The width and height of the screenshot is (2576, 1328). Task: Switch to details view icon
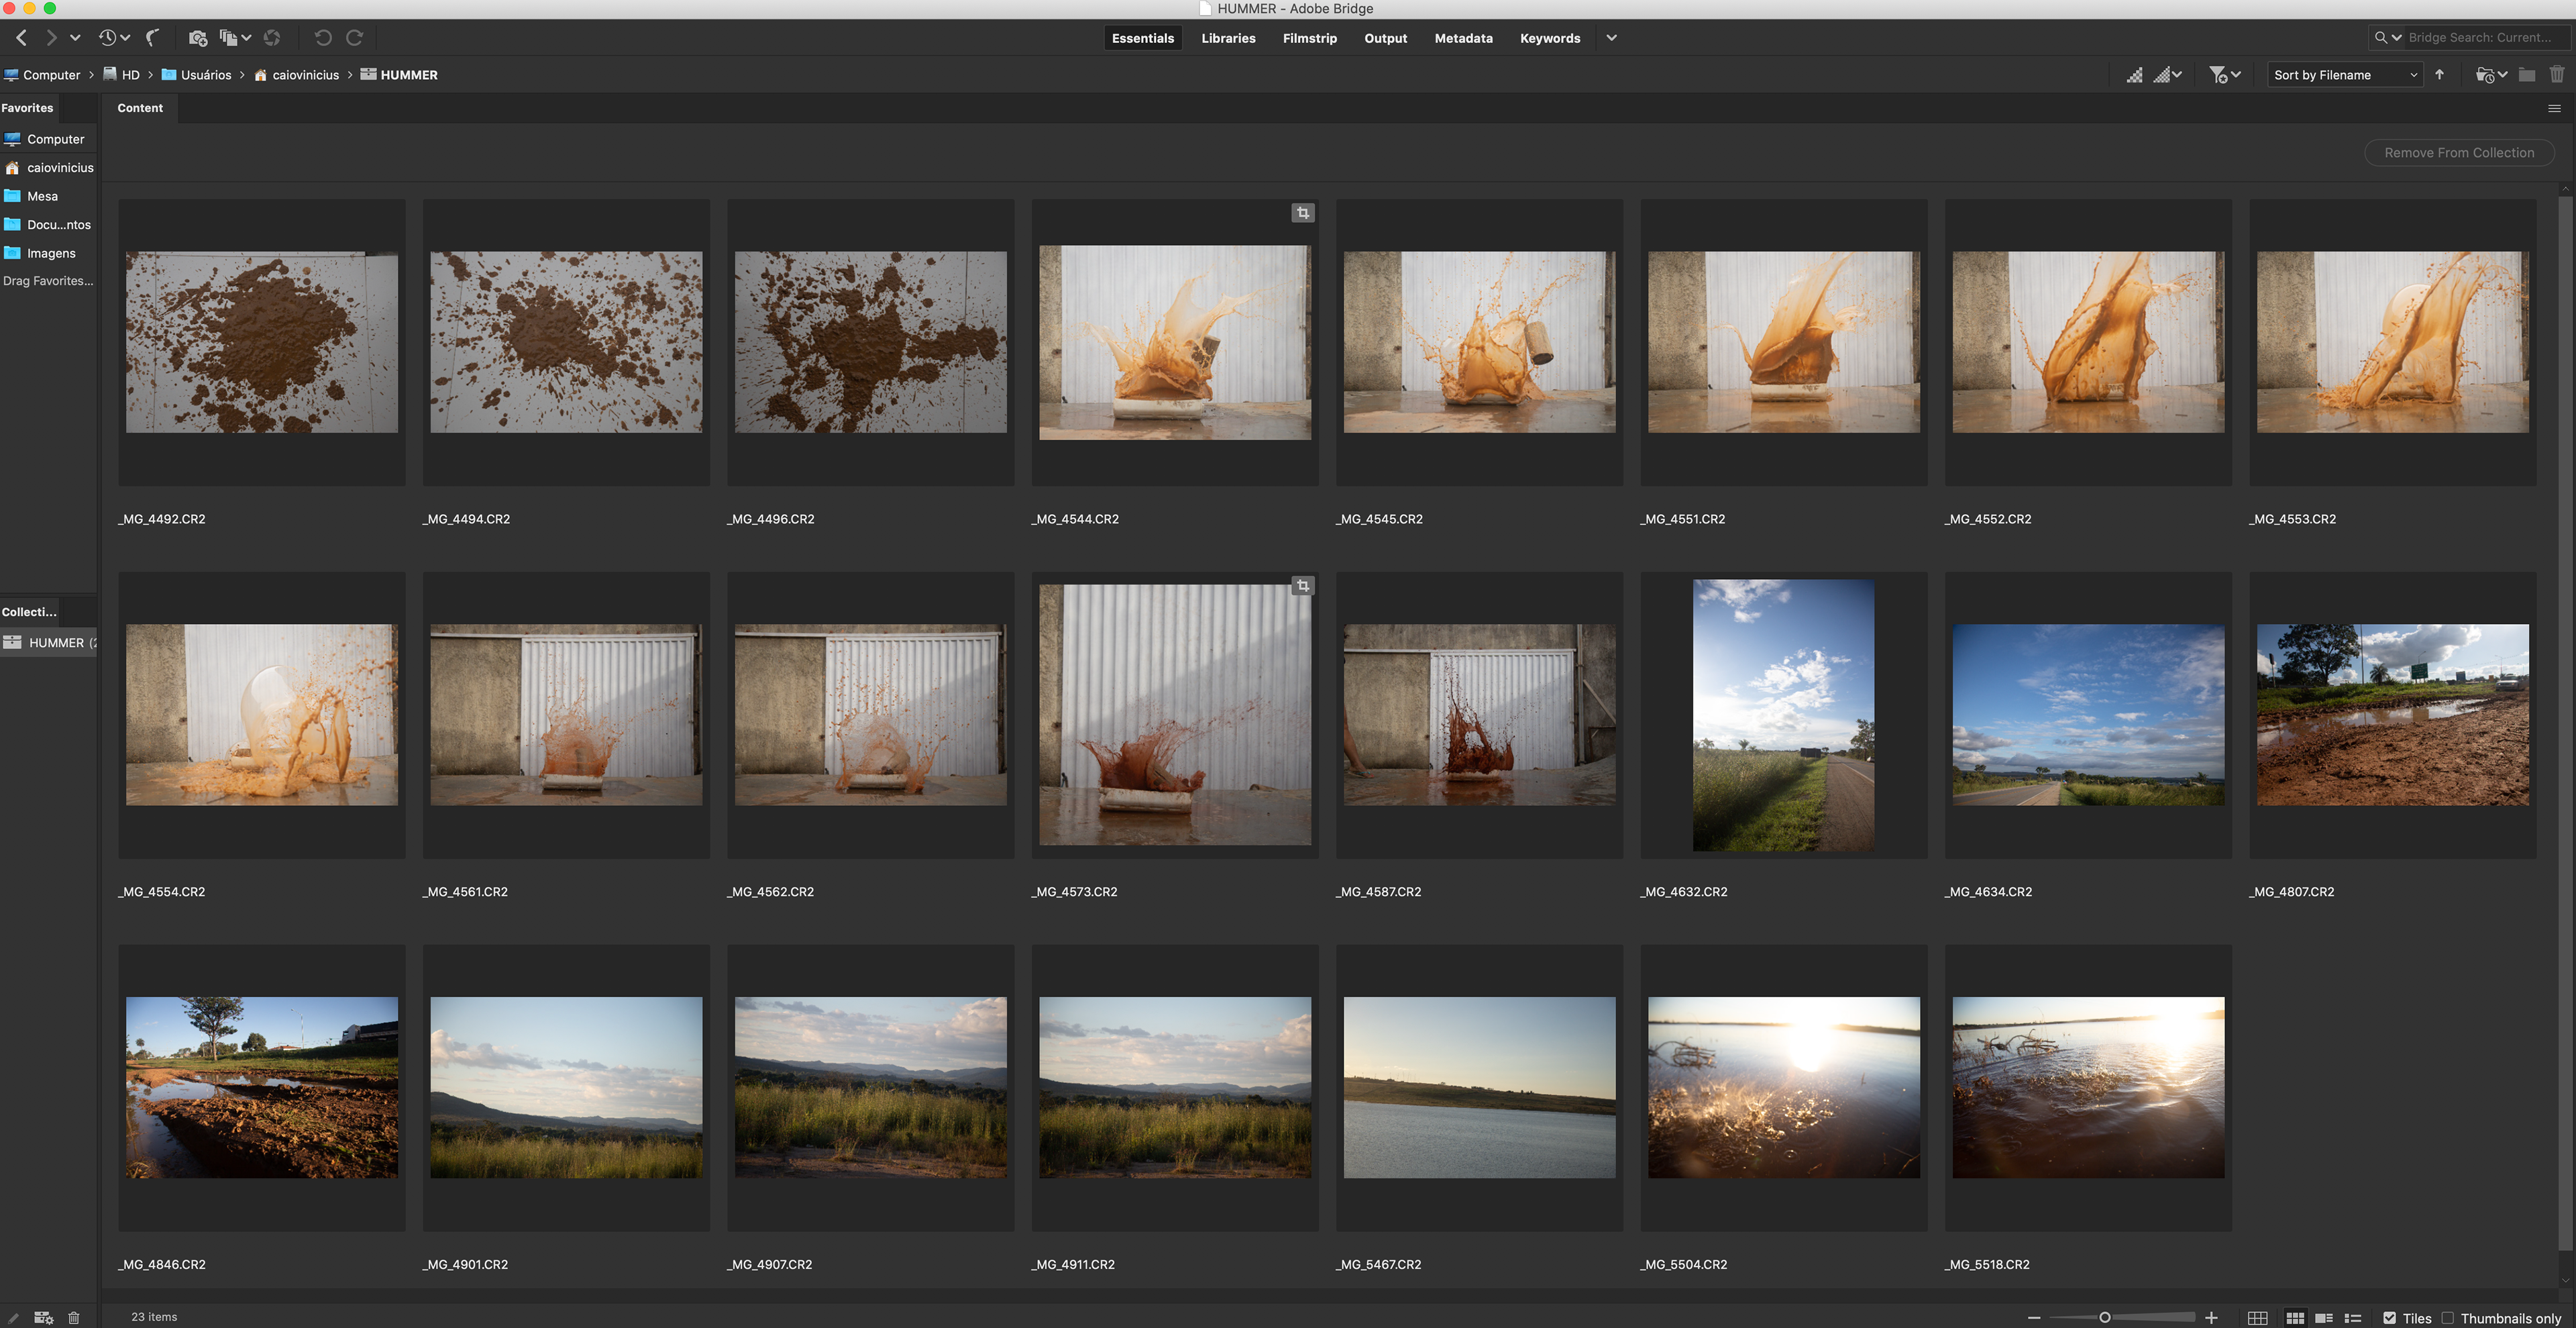(x=2324, y=1318)
